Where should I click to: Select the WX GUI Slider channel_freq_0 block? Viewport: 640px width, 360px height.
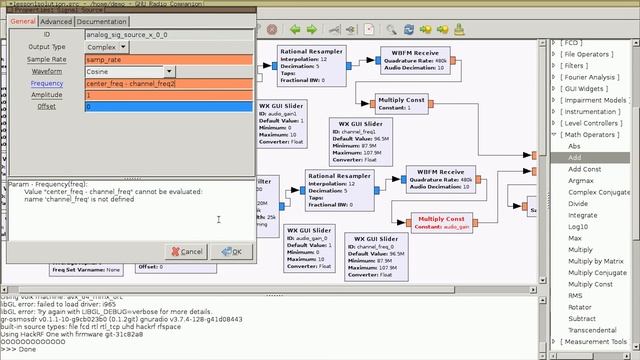376,257
